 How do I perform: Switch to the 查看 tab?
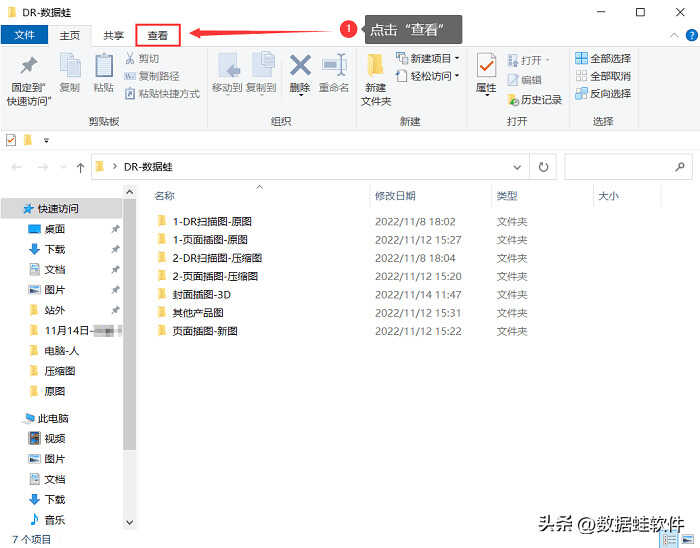(158, 35)
